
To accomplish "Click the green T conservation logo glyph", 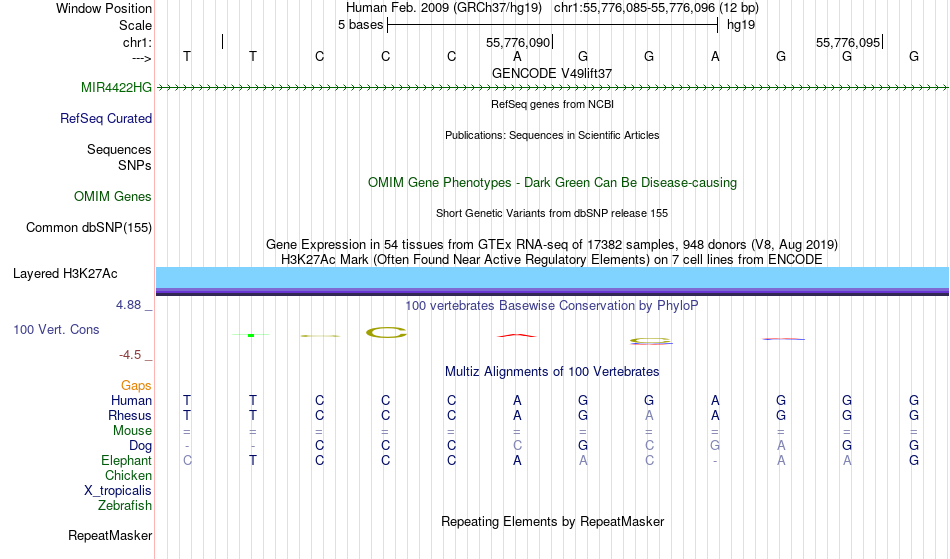I will [x=251, y=335].
